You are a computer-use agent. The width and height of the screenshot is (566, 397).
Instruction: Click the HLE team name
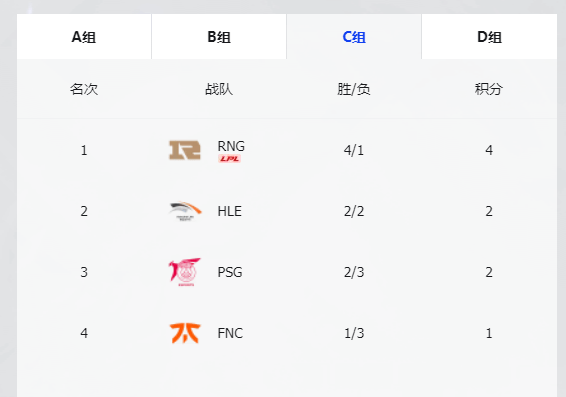pyautogui.click(x=230, y=211)
